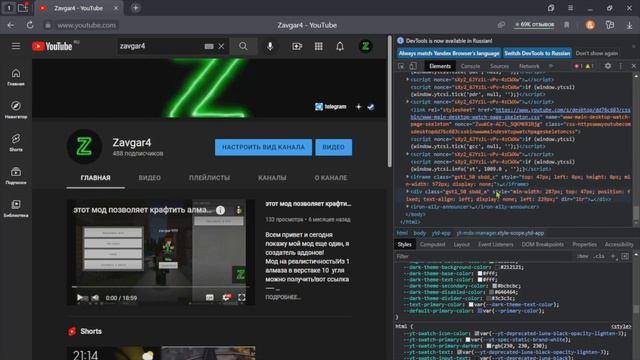
Task: Open the Console DevTools tab
Action: point(470,66)
